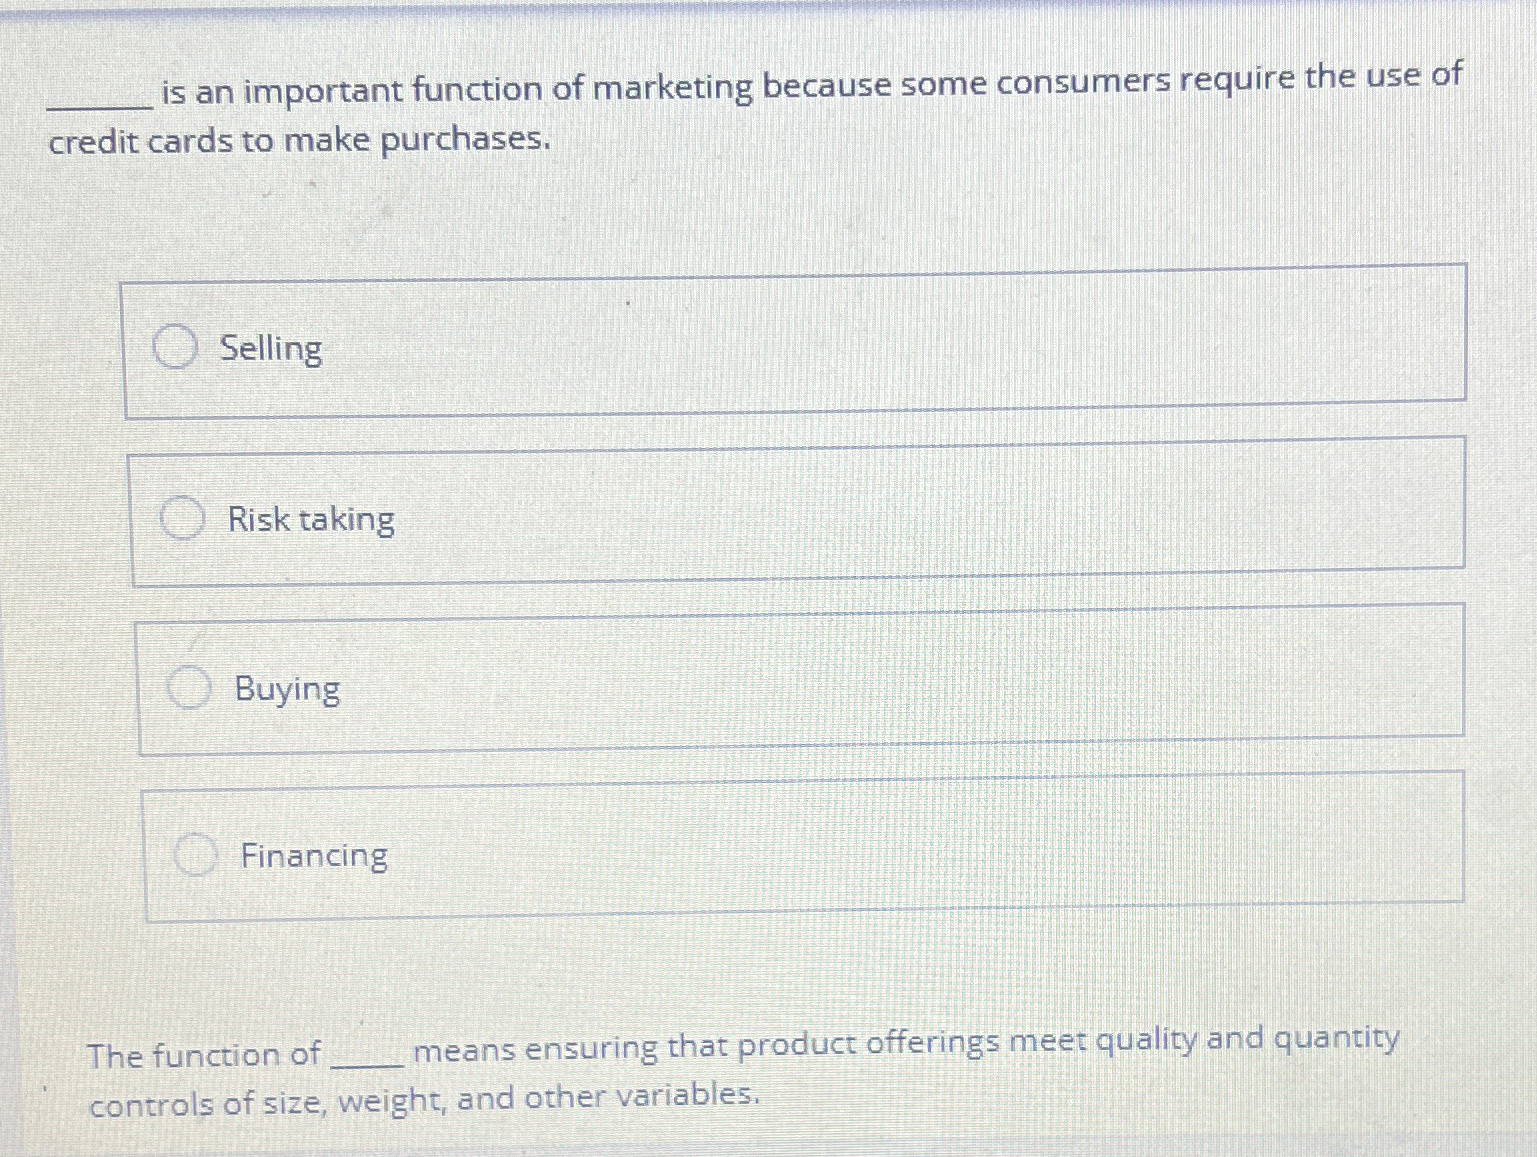Select the Risk taking radio button
Image resolution: width=1537 pixels, height=1157 pixels.
[184, 518]
